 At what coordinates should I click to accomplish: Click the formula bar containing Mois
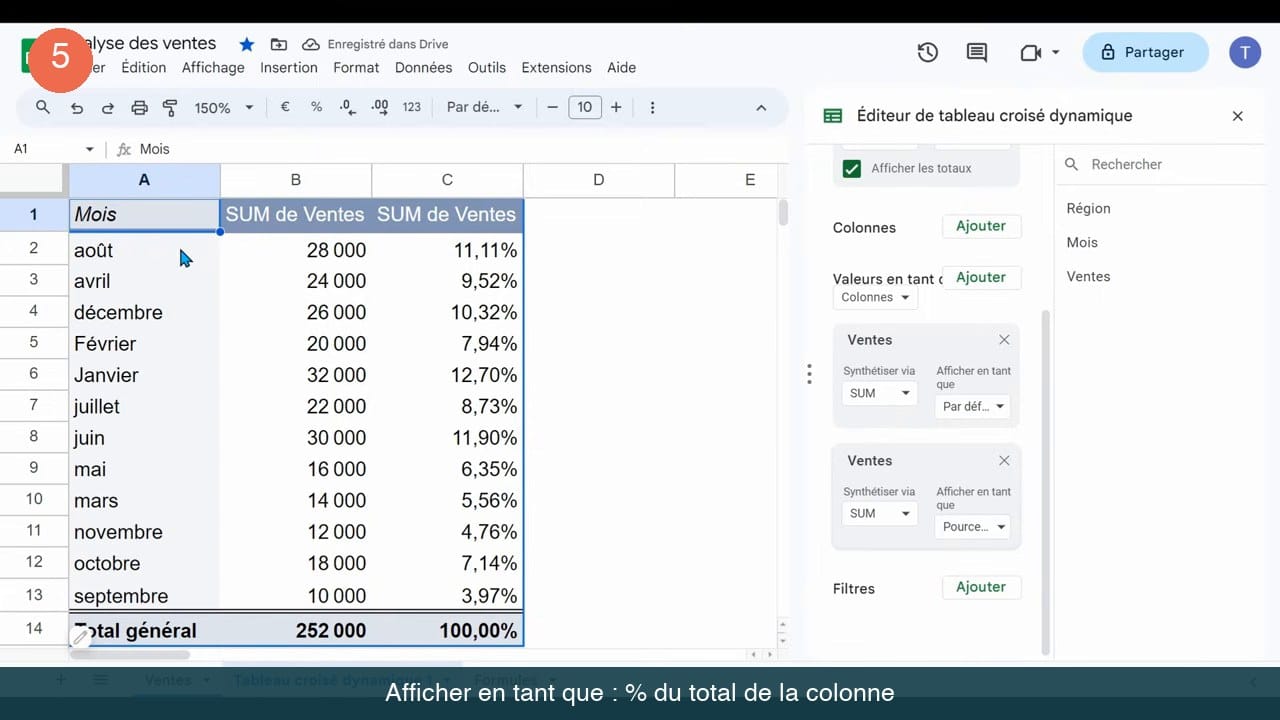[x=460, y=149]
